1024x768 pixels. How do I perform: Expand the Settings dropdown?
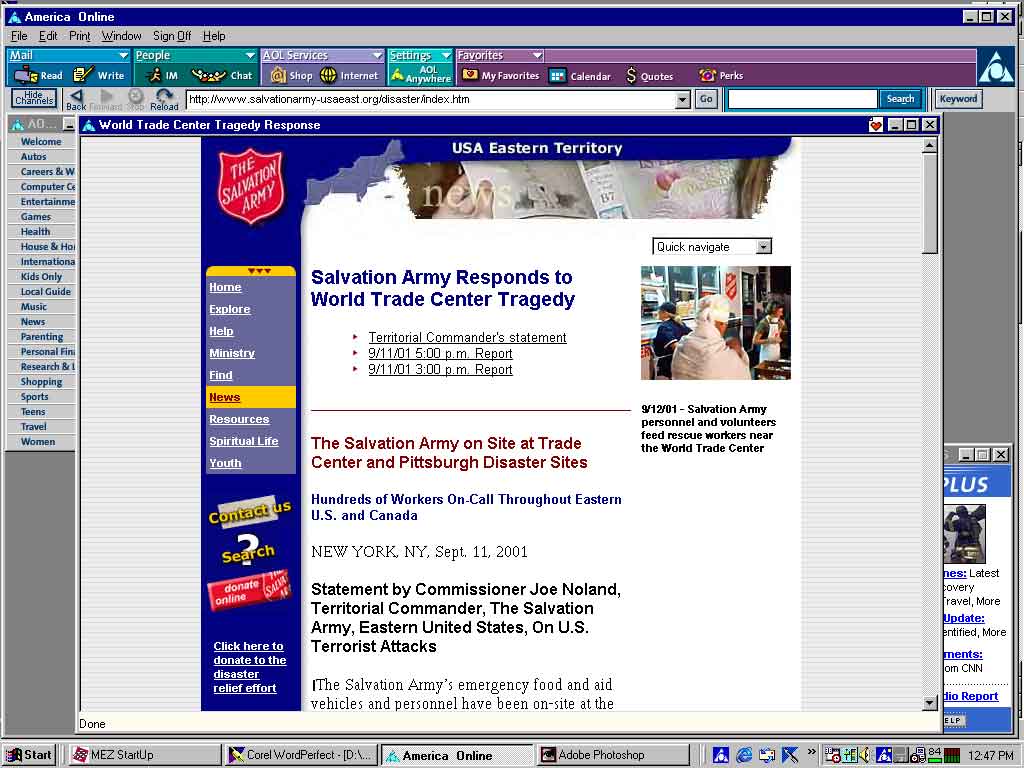[x=445, y=56]
